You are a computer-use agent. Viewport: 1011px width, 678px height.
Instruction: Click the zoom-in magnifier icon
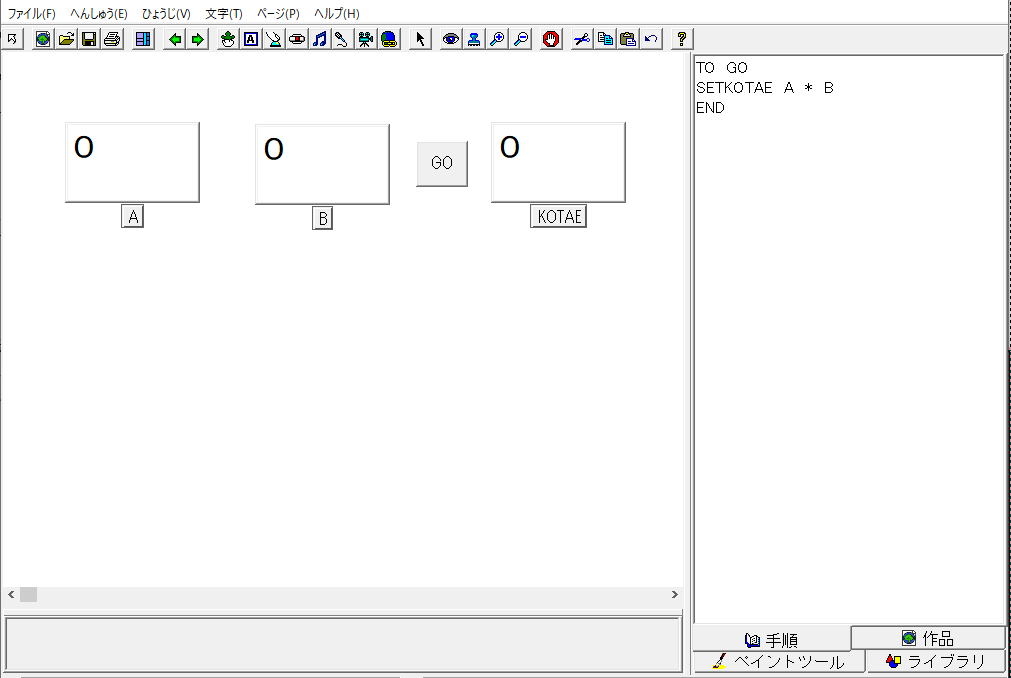[497, 39]
